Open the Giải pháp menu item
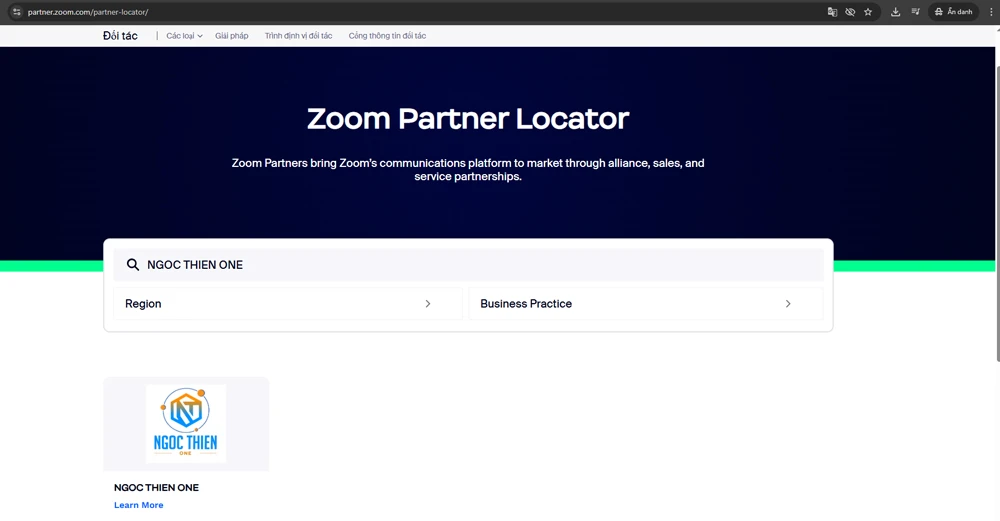 [x=232, y=36]
